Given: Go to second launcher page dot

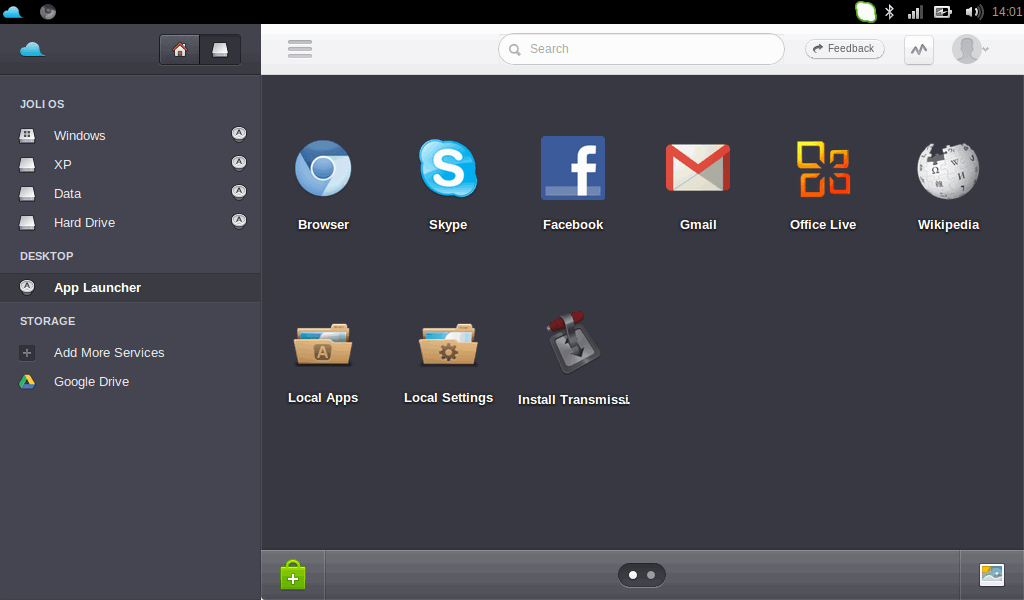Looking at the screenshot, I should [651, 575].
